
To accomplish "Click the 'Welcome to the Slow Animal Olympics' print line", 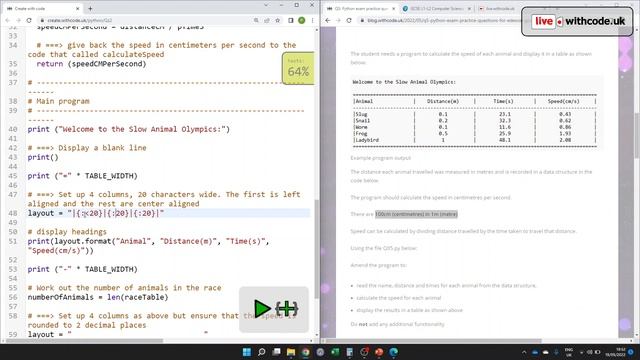I will pos(129,129).
